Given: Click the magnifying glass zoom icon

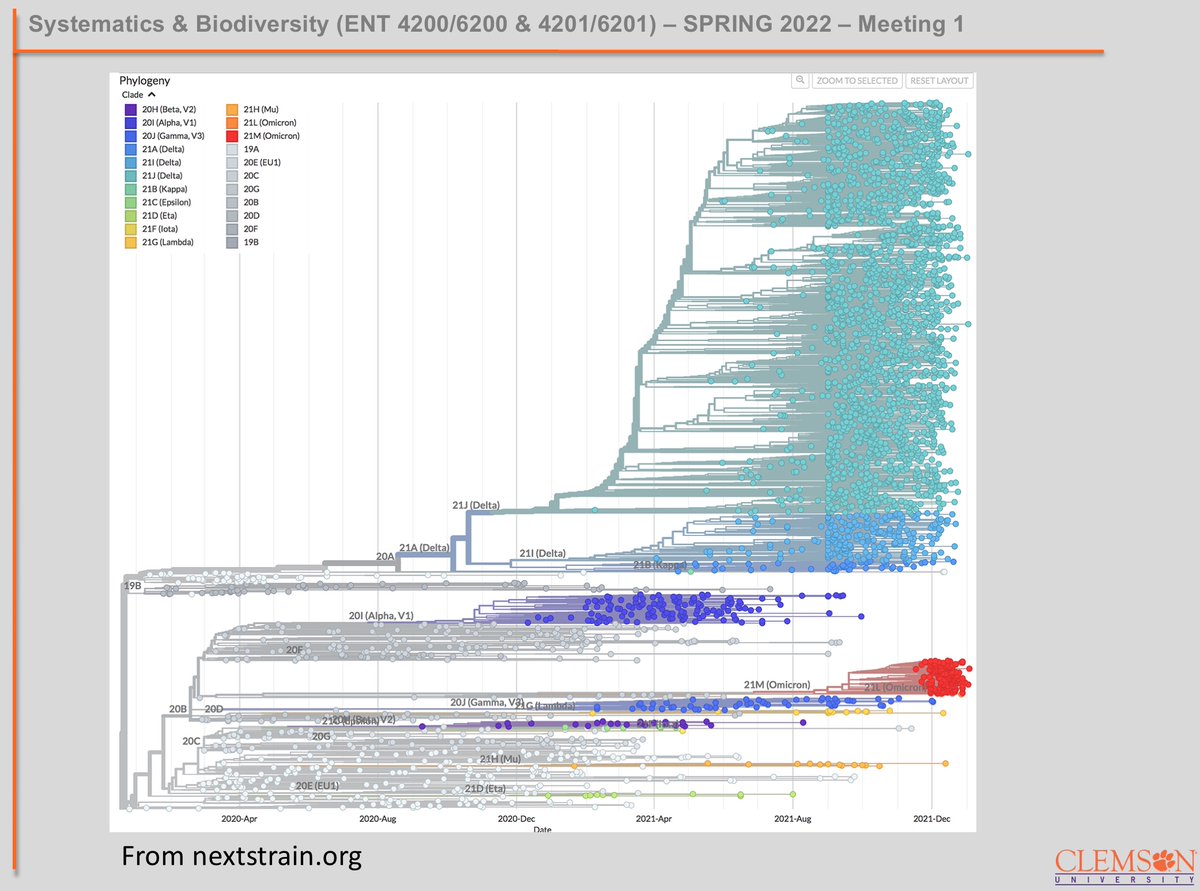Looking at the screenshot, I should coord(801,79).
